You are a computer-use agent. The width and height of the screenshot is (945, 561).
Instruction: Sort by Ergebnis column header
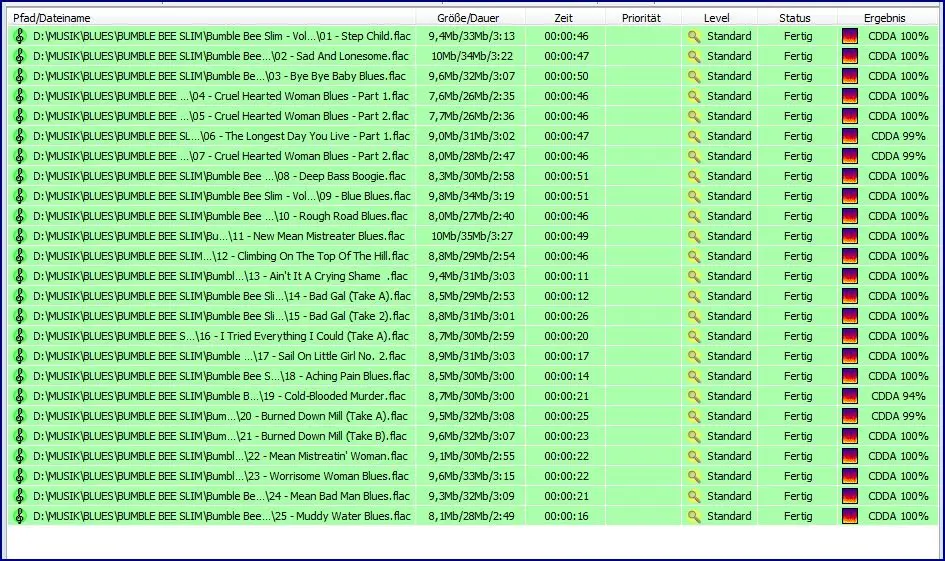coord(887,18)
